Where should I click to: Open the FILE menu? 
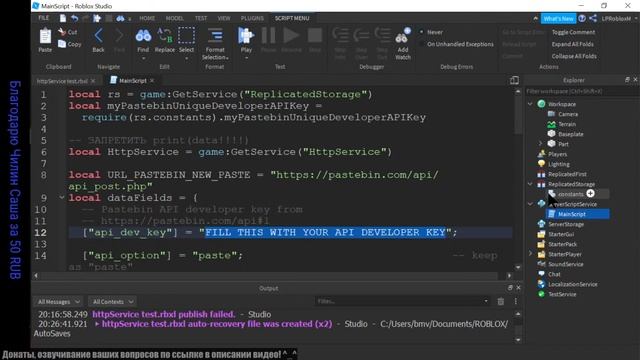[x=44, y=18]
